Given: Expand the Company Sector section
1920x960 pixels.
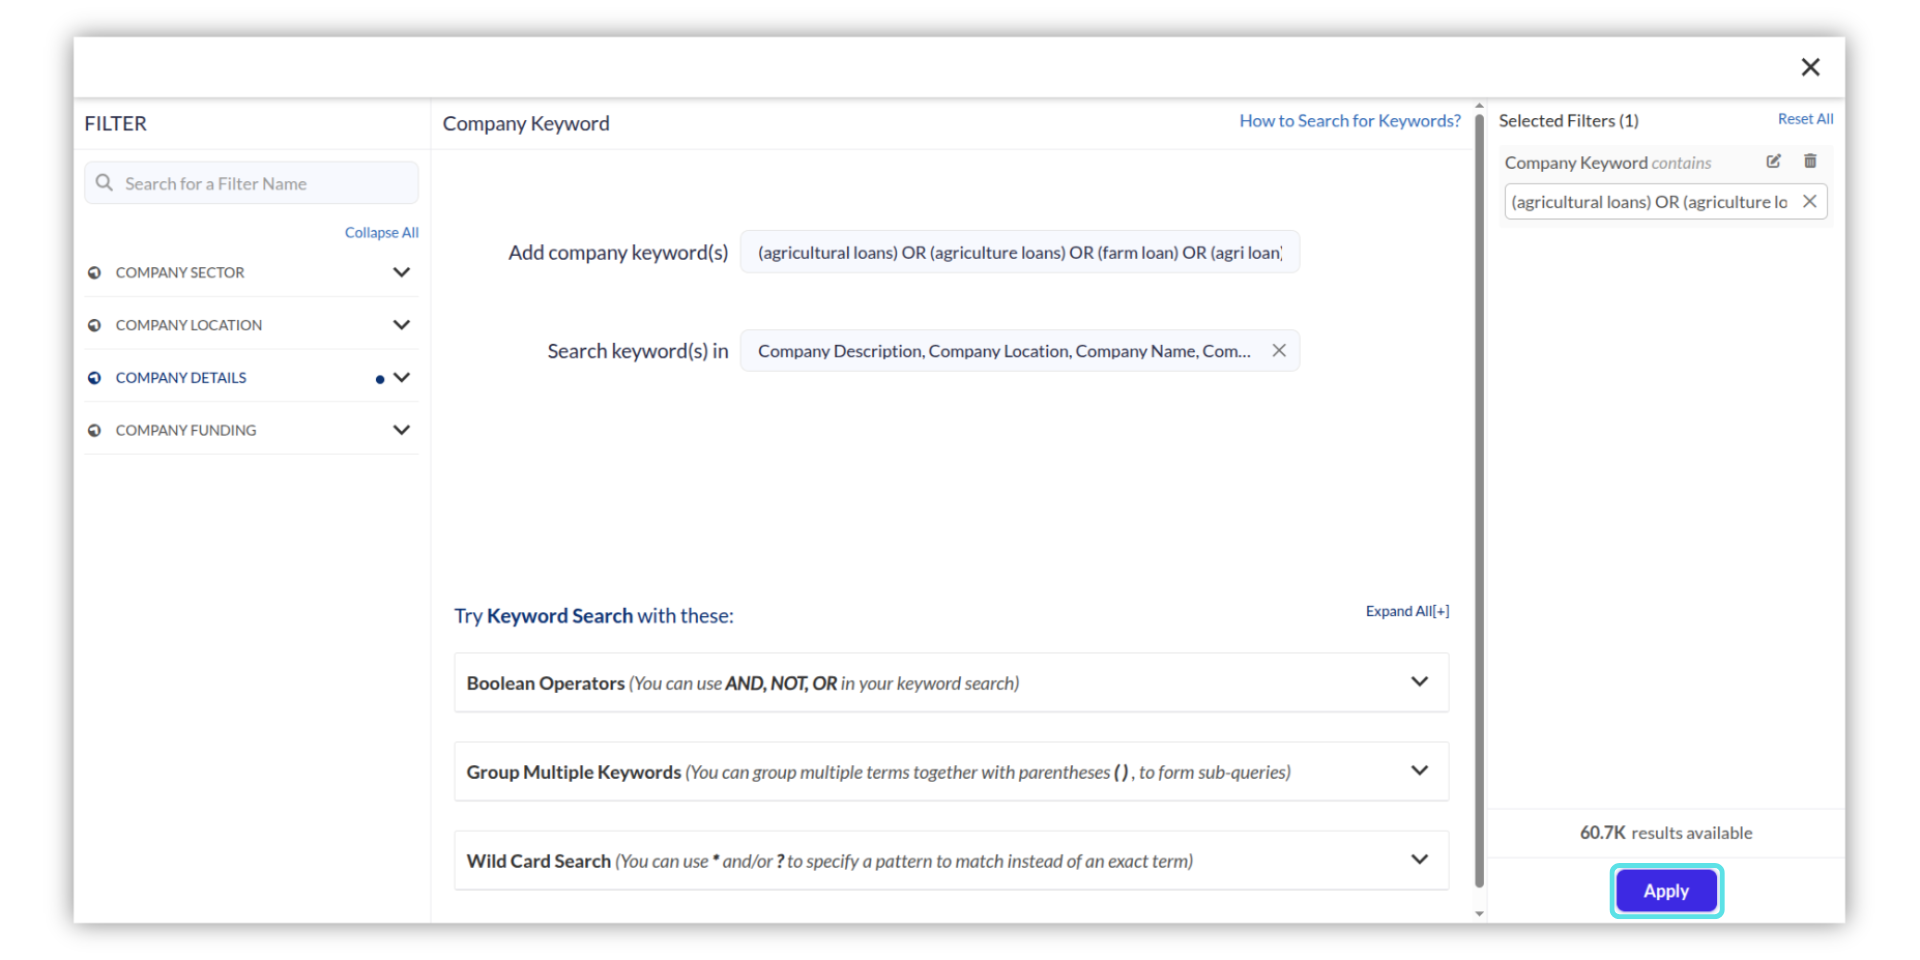Looking at the screenshot, I should [401, 272].
